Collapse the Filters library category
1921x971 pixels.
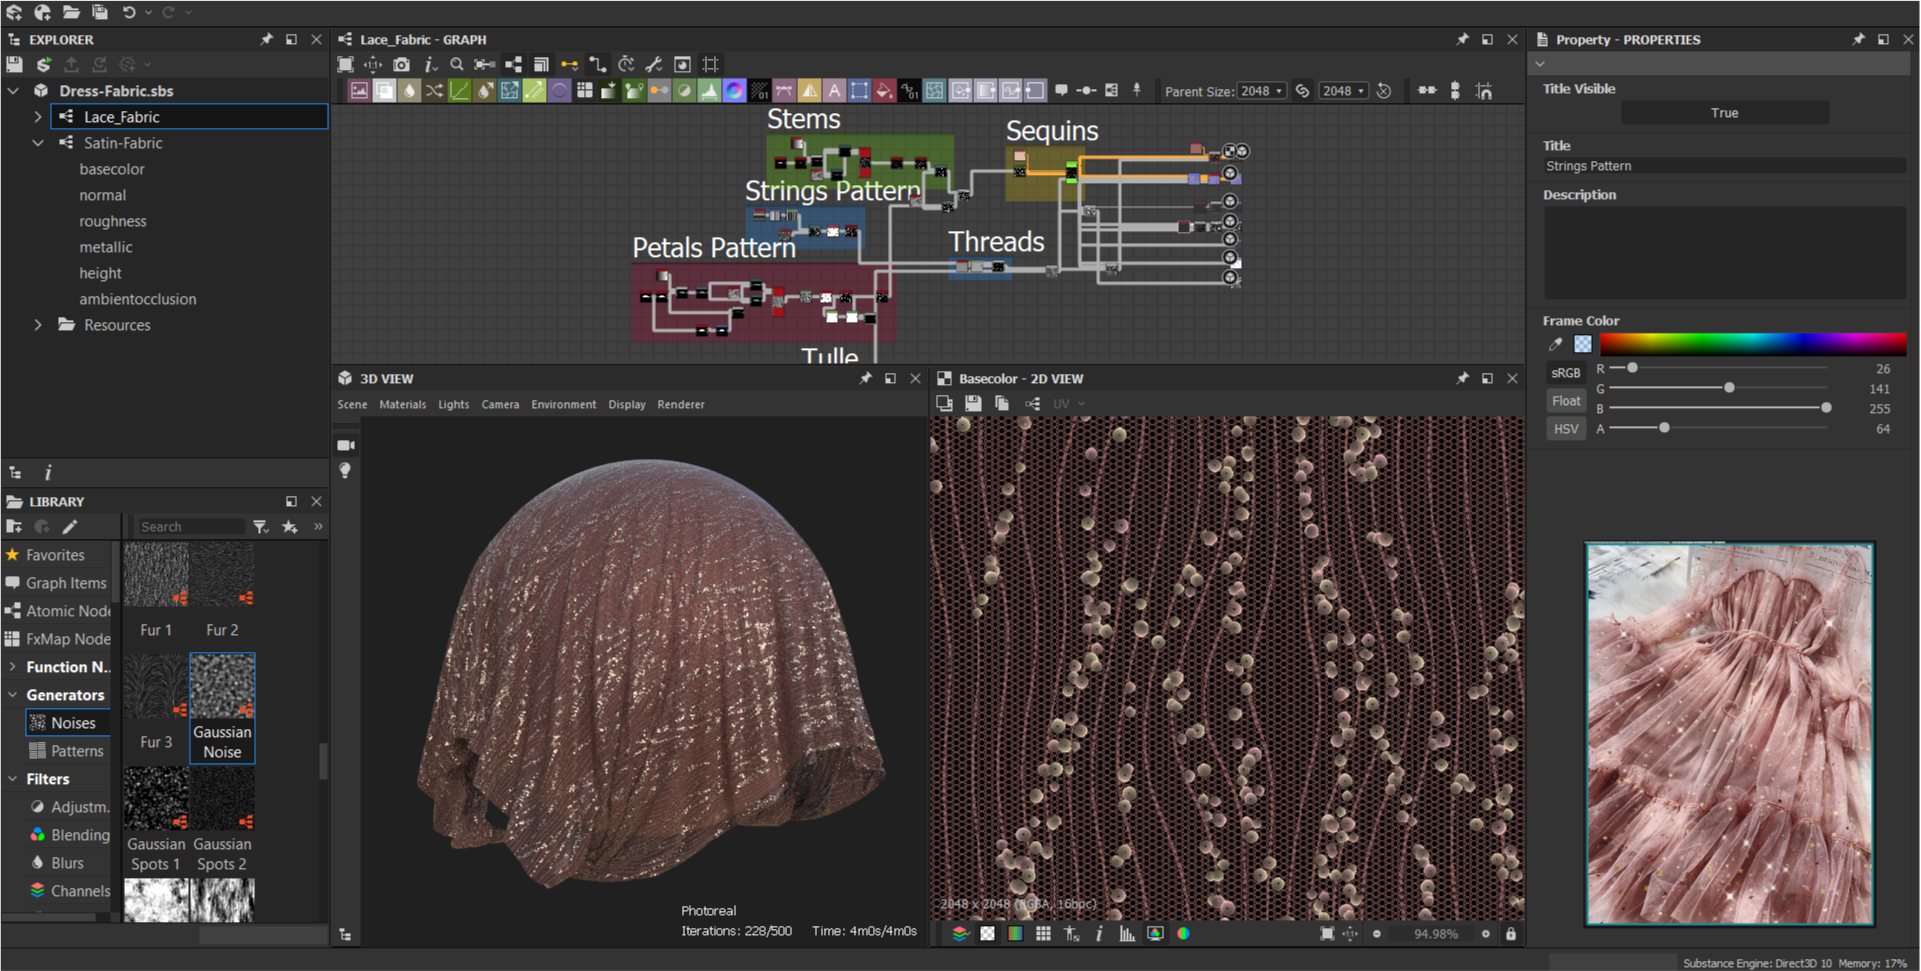(x=13, y=779)
